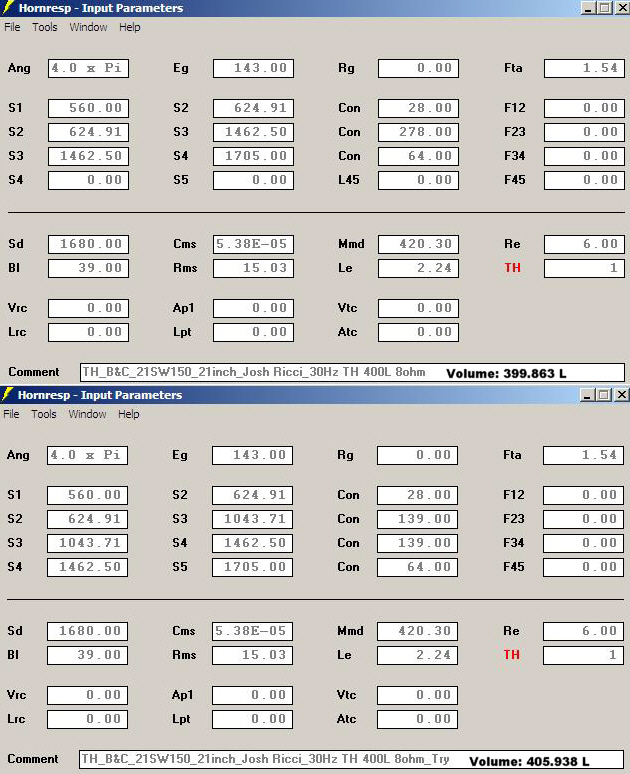
Task: Open Help menu in bottom Hornresp window
Action: [x=129, y=414]
